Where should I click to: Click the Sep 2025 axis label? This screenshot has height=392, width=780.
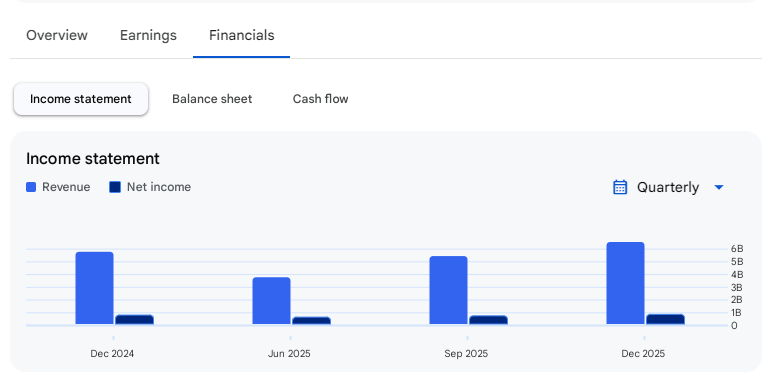click(466, 354)
